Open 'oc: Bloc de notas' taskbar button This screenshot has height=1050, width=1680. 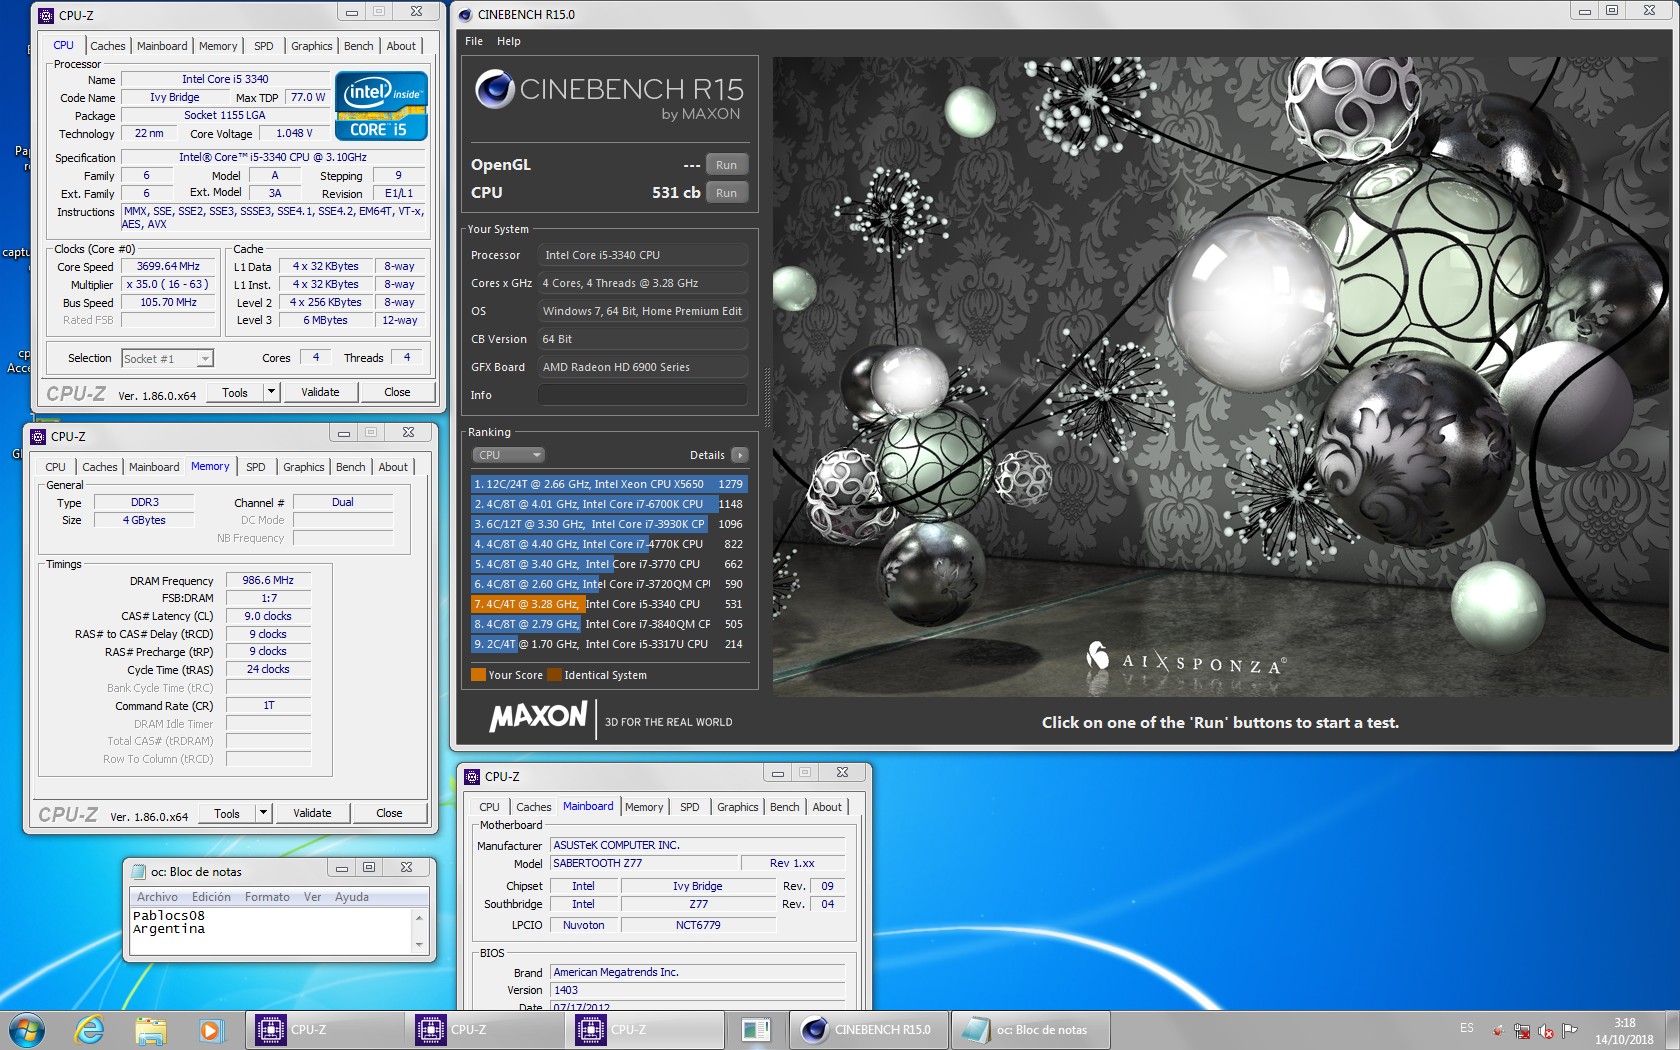pyautogui.click(x=1029, y=1029)
